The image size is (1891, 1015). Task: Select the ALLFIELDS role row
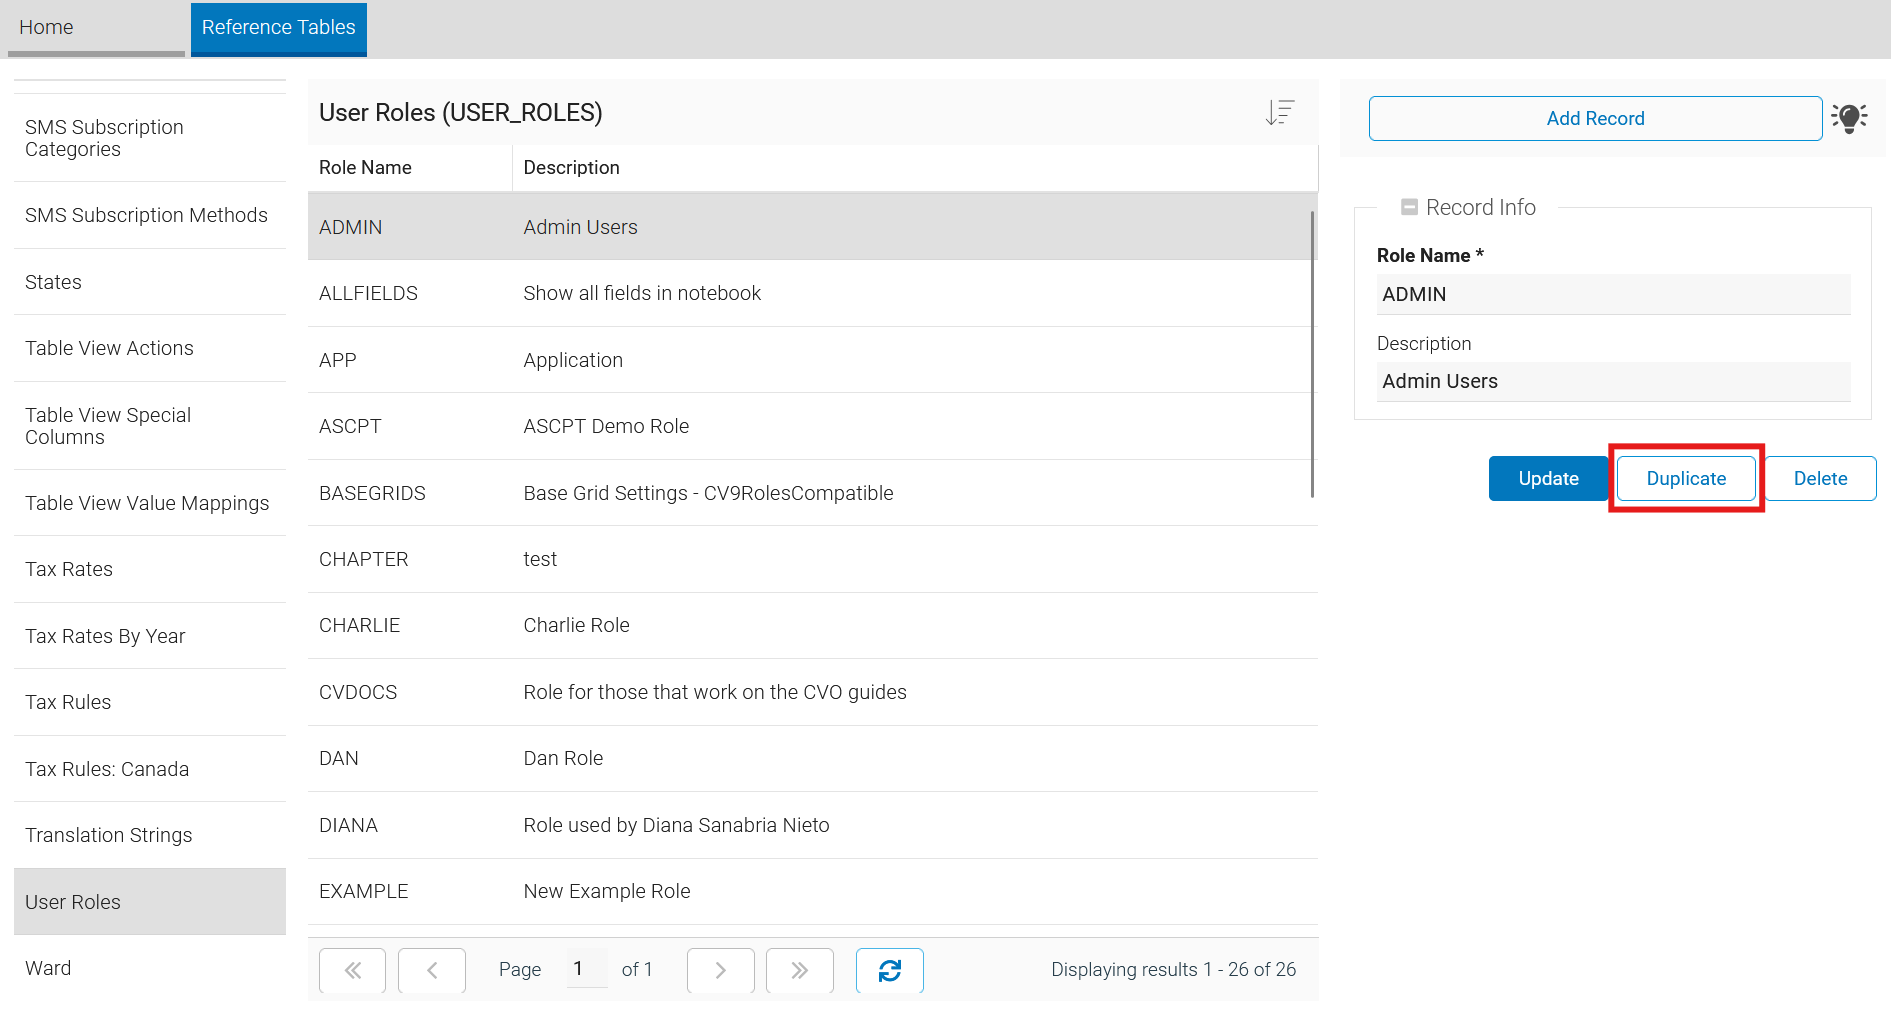pyautogui.click(x=813, y=294)
